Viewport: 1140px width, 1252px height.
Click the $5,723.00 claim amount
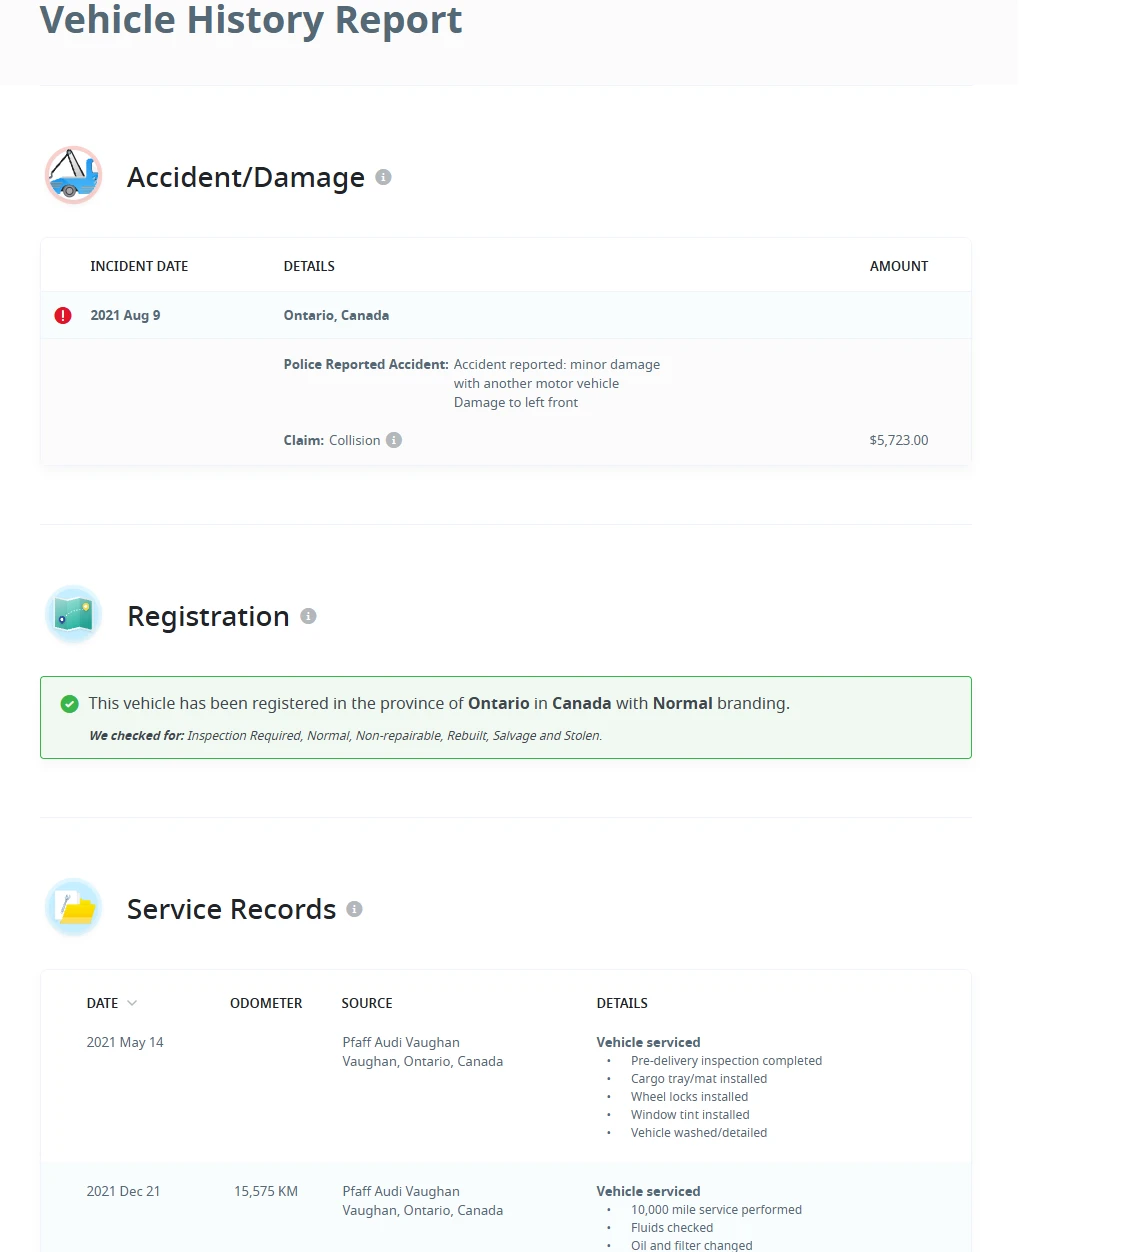tap(899, 440)
